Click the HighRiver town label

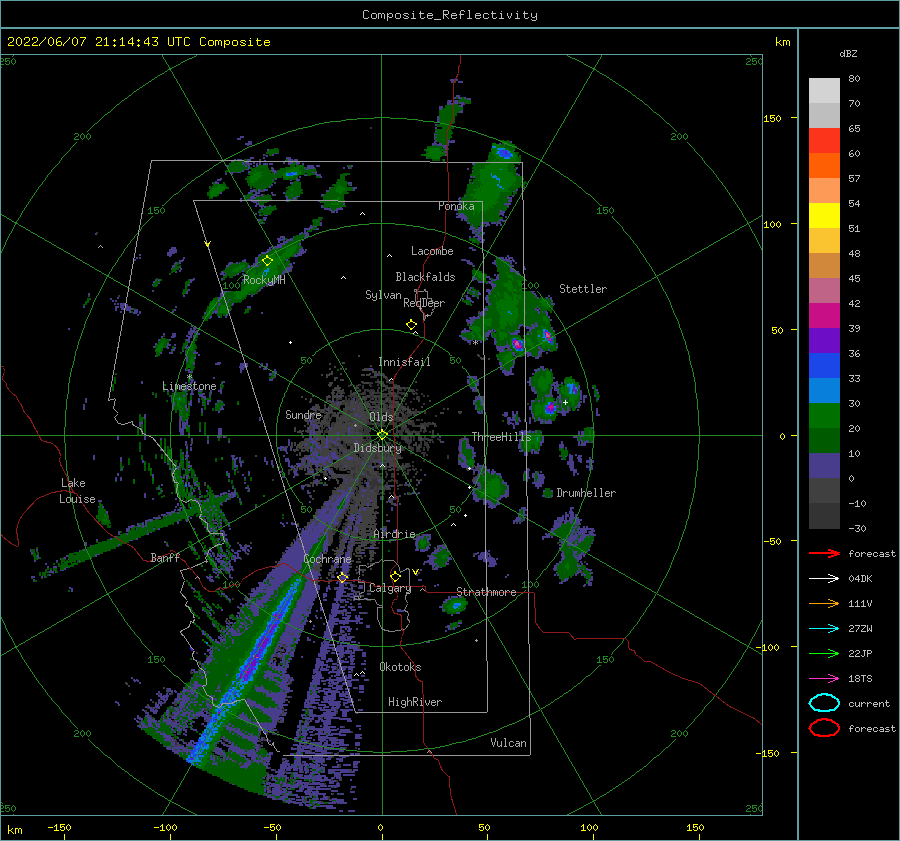(x=415, y=702)
